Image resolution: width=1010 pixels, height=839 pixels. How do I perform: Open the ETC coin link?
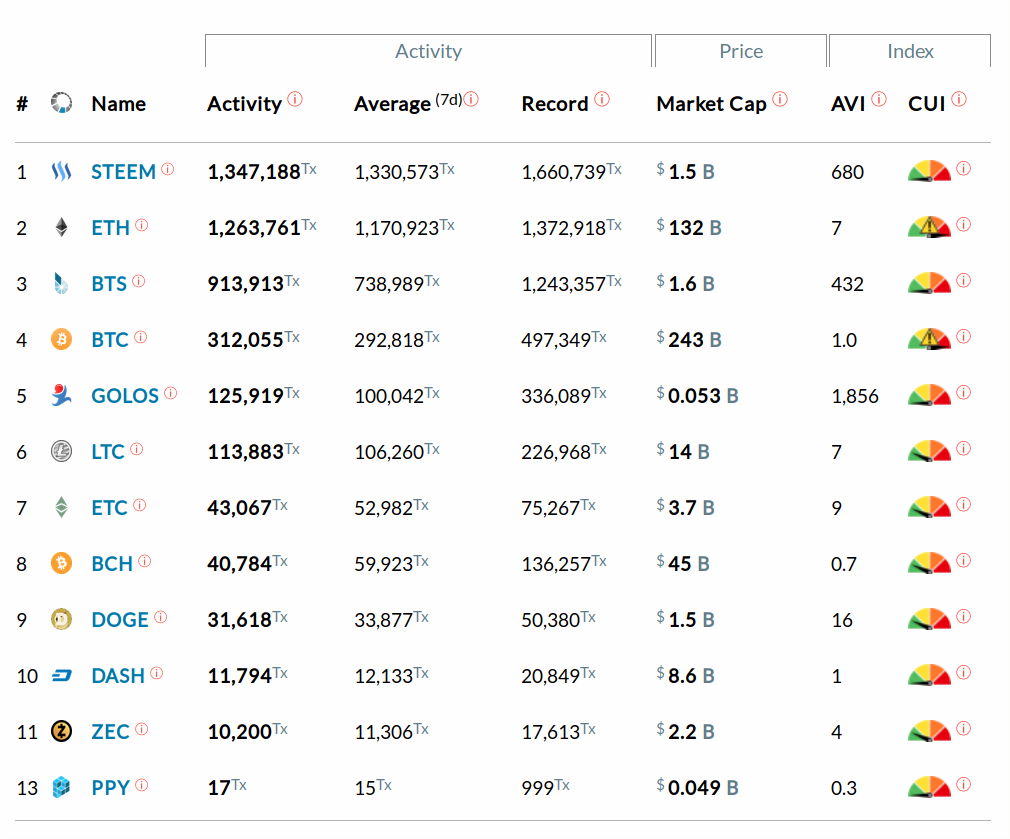tap(110, 508)
